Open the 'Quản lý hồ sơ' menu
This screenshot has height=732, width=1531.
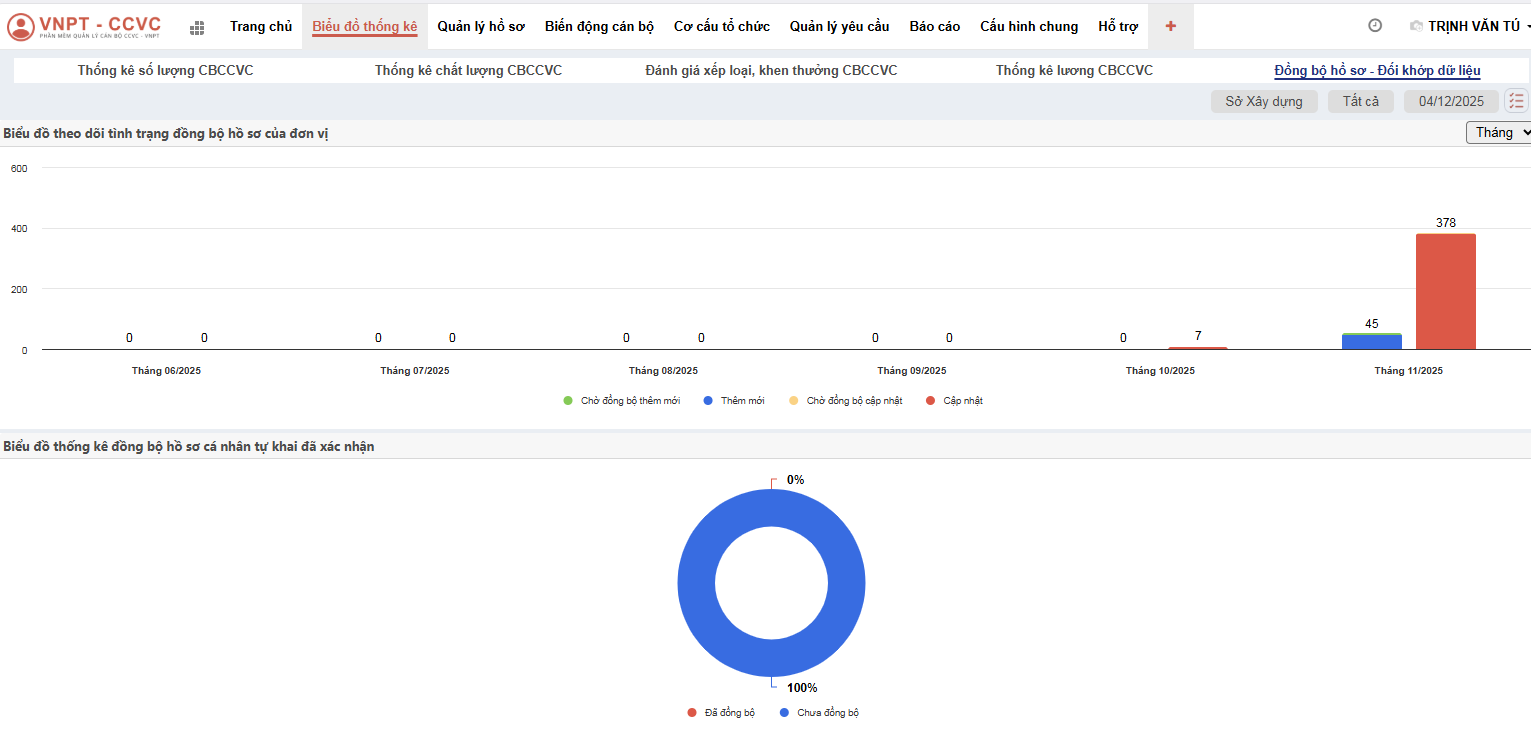pyautogui.click(x=480, y=26)
